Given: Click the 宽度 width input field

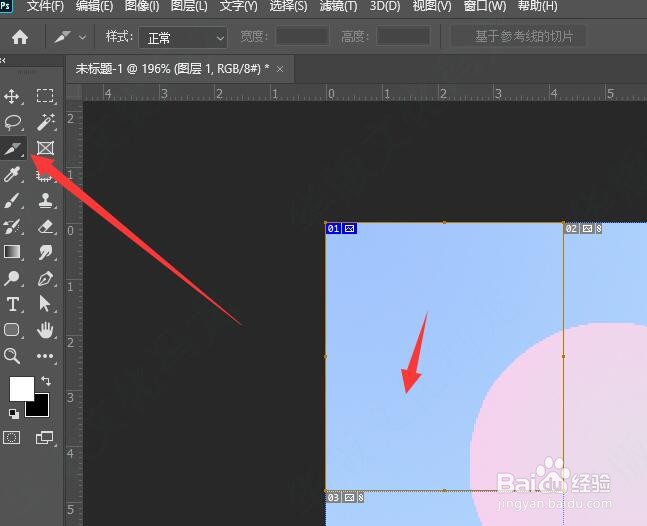Looking at the screenshot, I should (302, 36).
